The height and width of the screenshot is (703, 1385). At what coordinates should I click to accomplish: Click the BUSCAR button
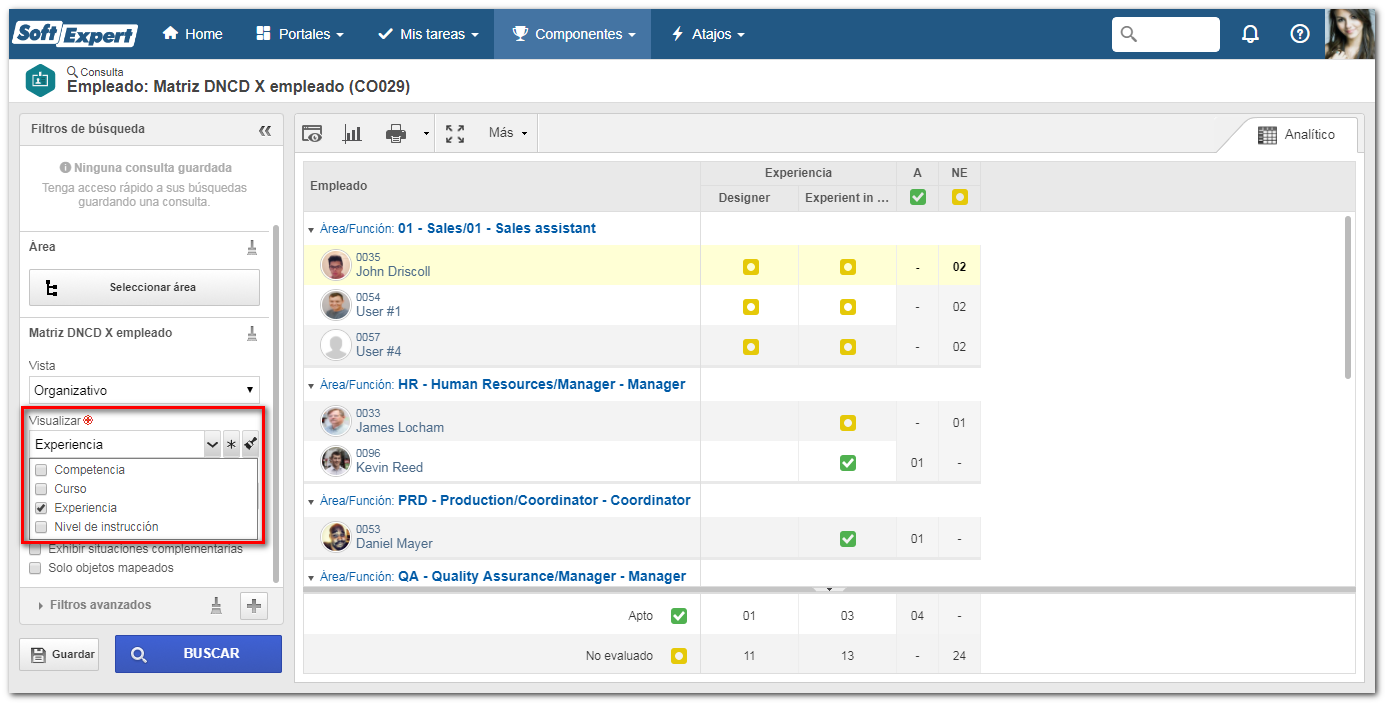(x=198, y=654)
